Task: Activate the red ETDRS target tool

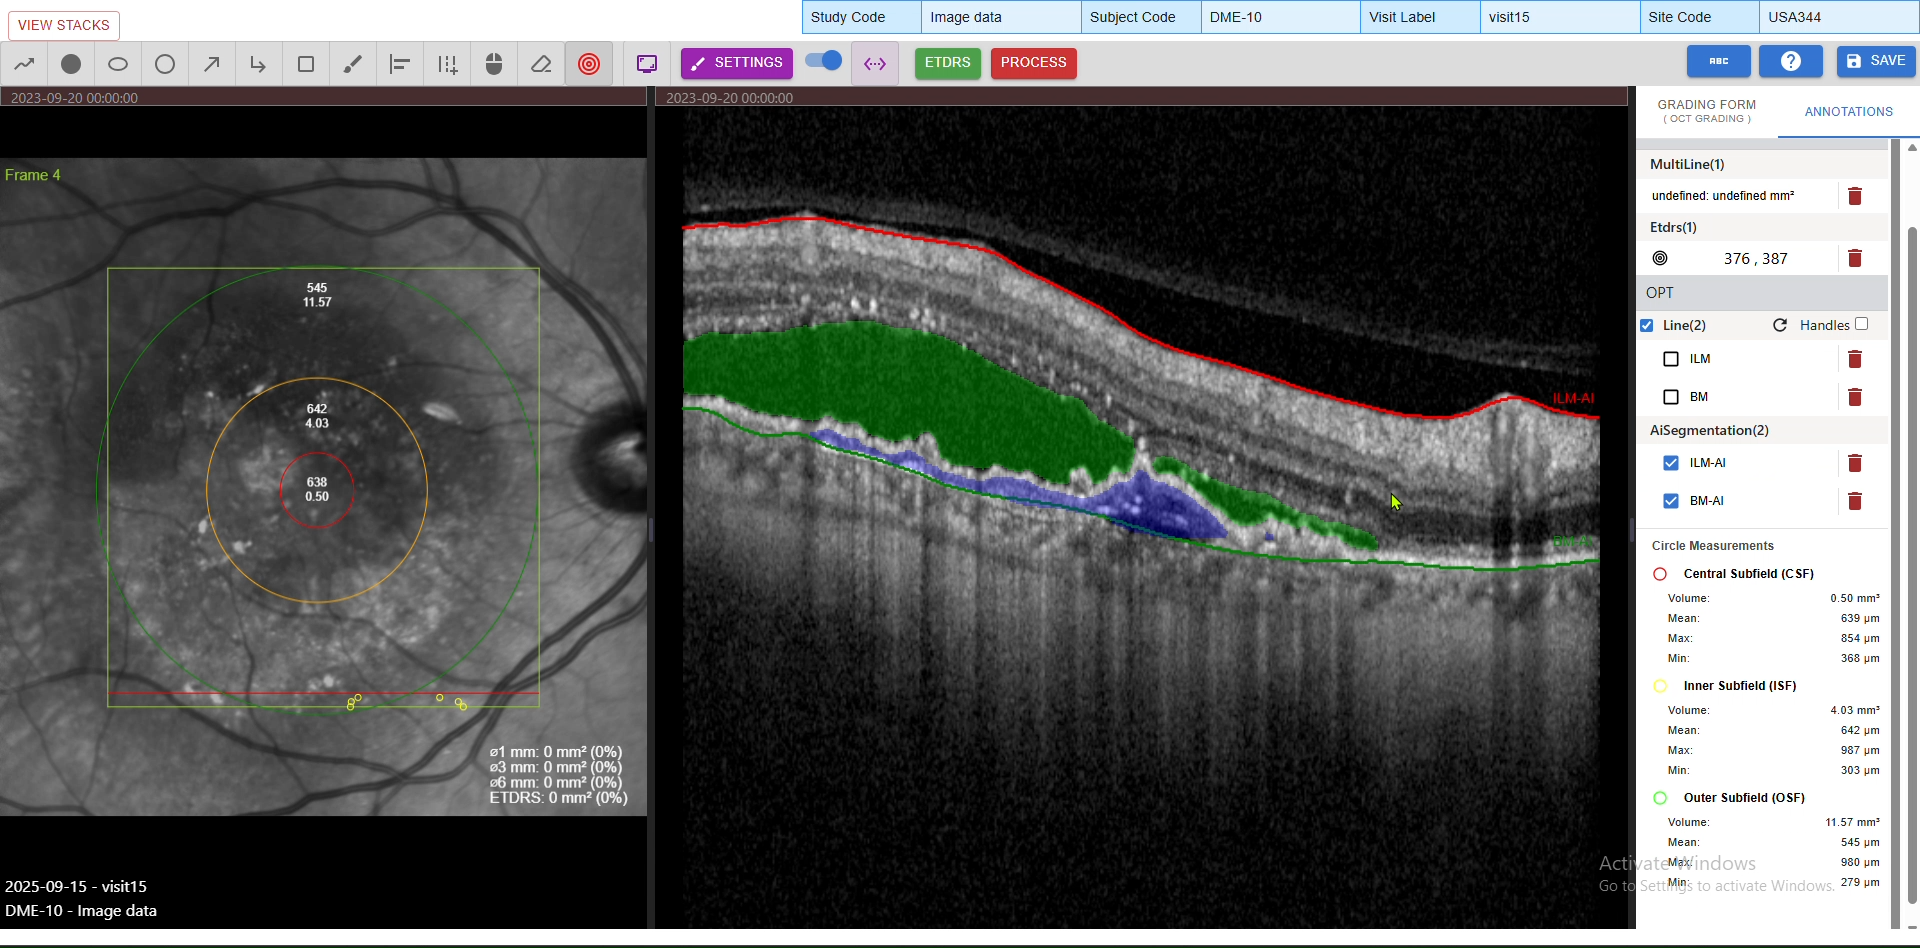Action: tap(589, 64)
